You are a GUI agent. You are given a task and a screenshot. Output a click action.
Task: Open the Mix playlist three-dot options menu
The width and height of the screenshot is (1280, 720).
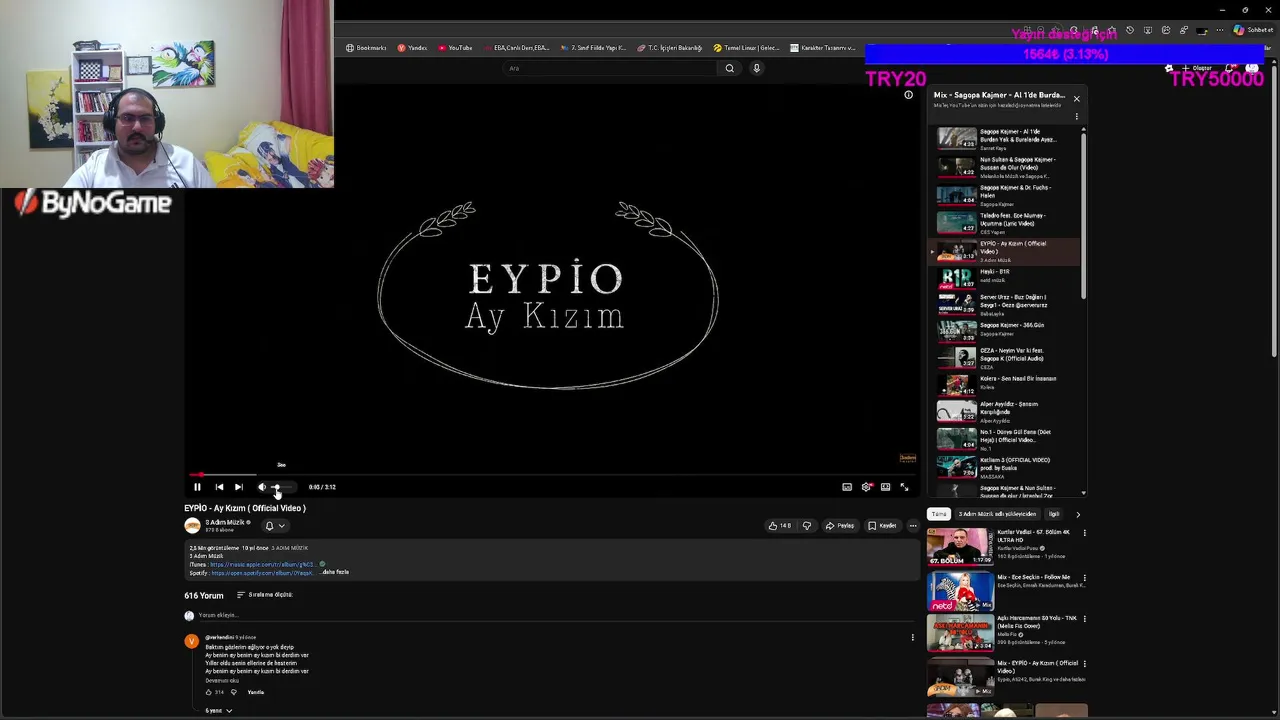pyautogui.click(x=1076, y=117)
